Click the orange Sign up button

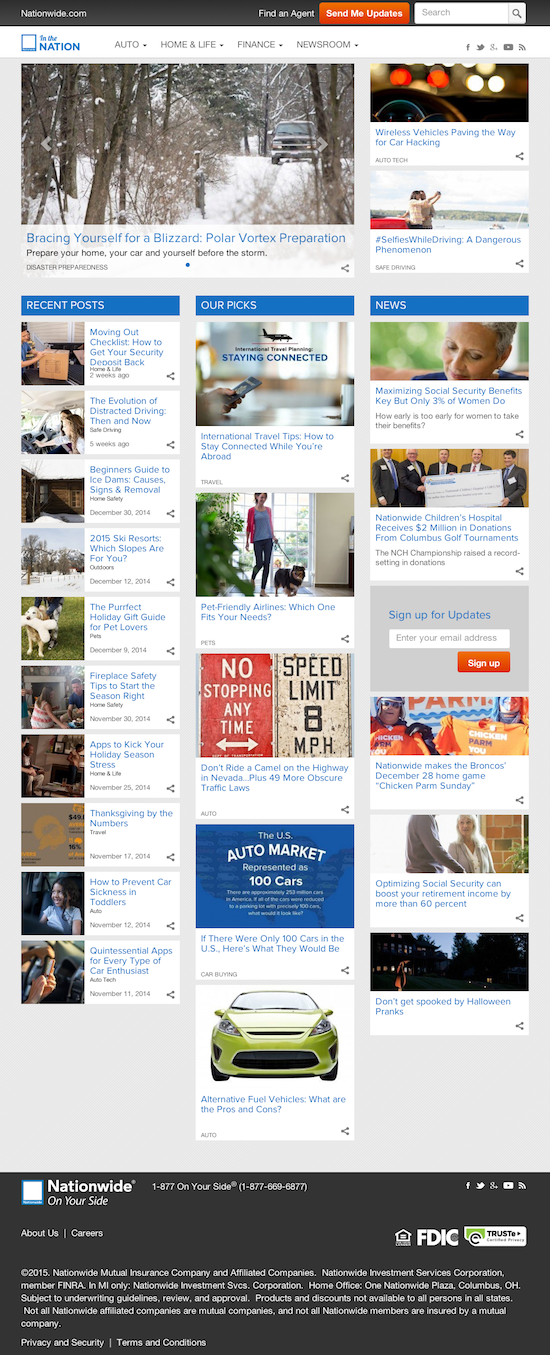point(484,662)
